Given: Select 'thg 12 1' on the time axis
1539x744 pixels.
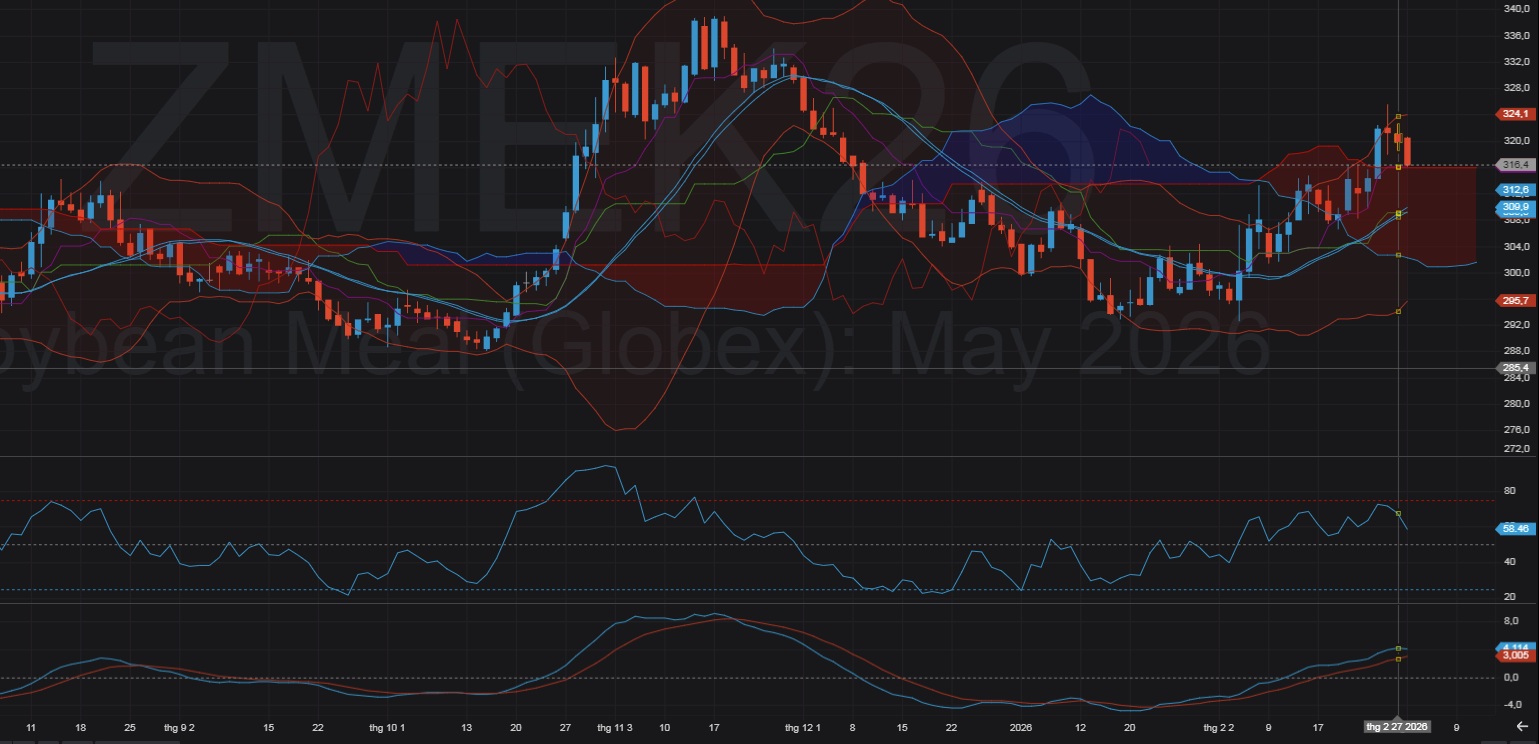Looking at the screenshot, I should tap(802, 727).
